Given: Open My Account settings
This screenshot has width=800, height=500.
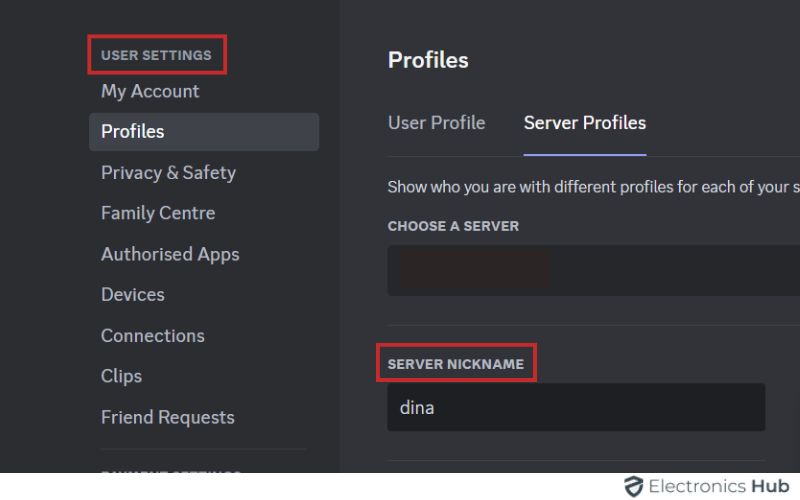Looking at the screenshot, I should click(x=150, y=91).
